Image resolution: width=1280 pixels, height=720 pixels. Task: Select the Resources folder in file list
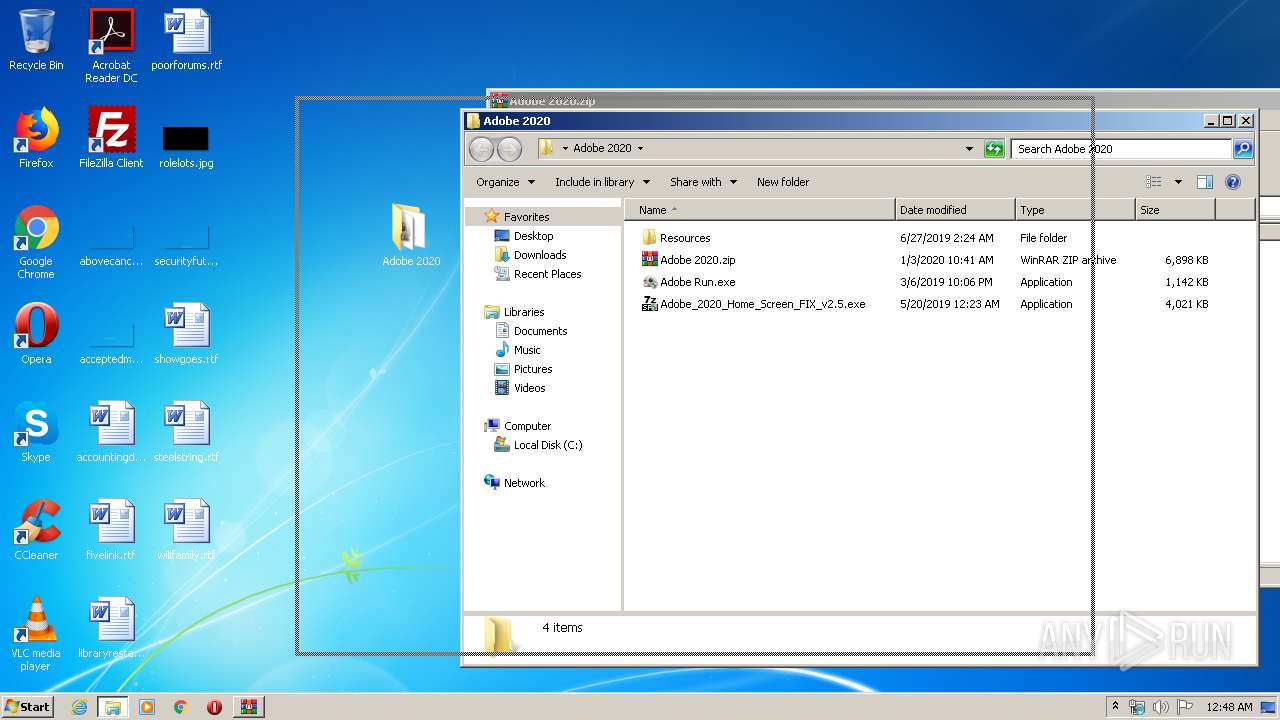(x=685, y=238)
